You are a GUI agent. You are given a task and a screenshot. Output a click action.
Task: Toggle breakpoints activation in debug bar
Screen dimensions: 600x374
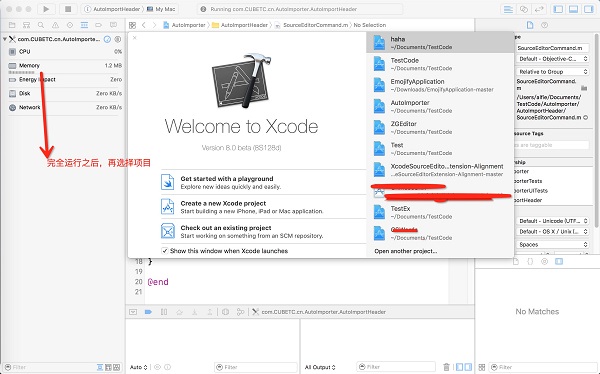pos(148,312)
